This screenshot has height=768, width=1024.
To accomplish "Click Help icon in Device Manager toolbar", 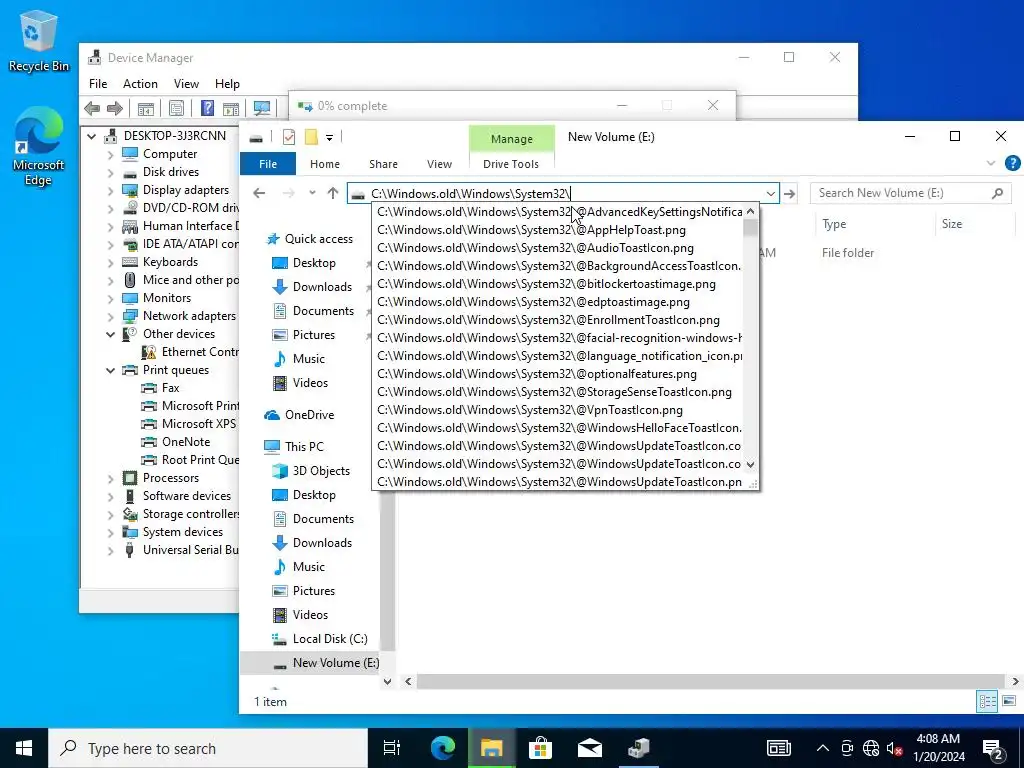I will click(x=207, y=108).
